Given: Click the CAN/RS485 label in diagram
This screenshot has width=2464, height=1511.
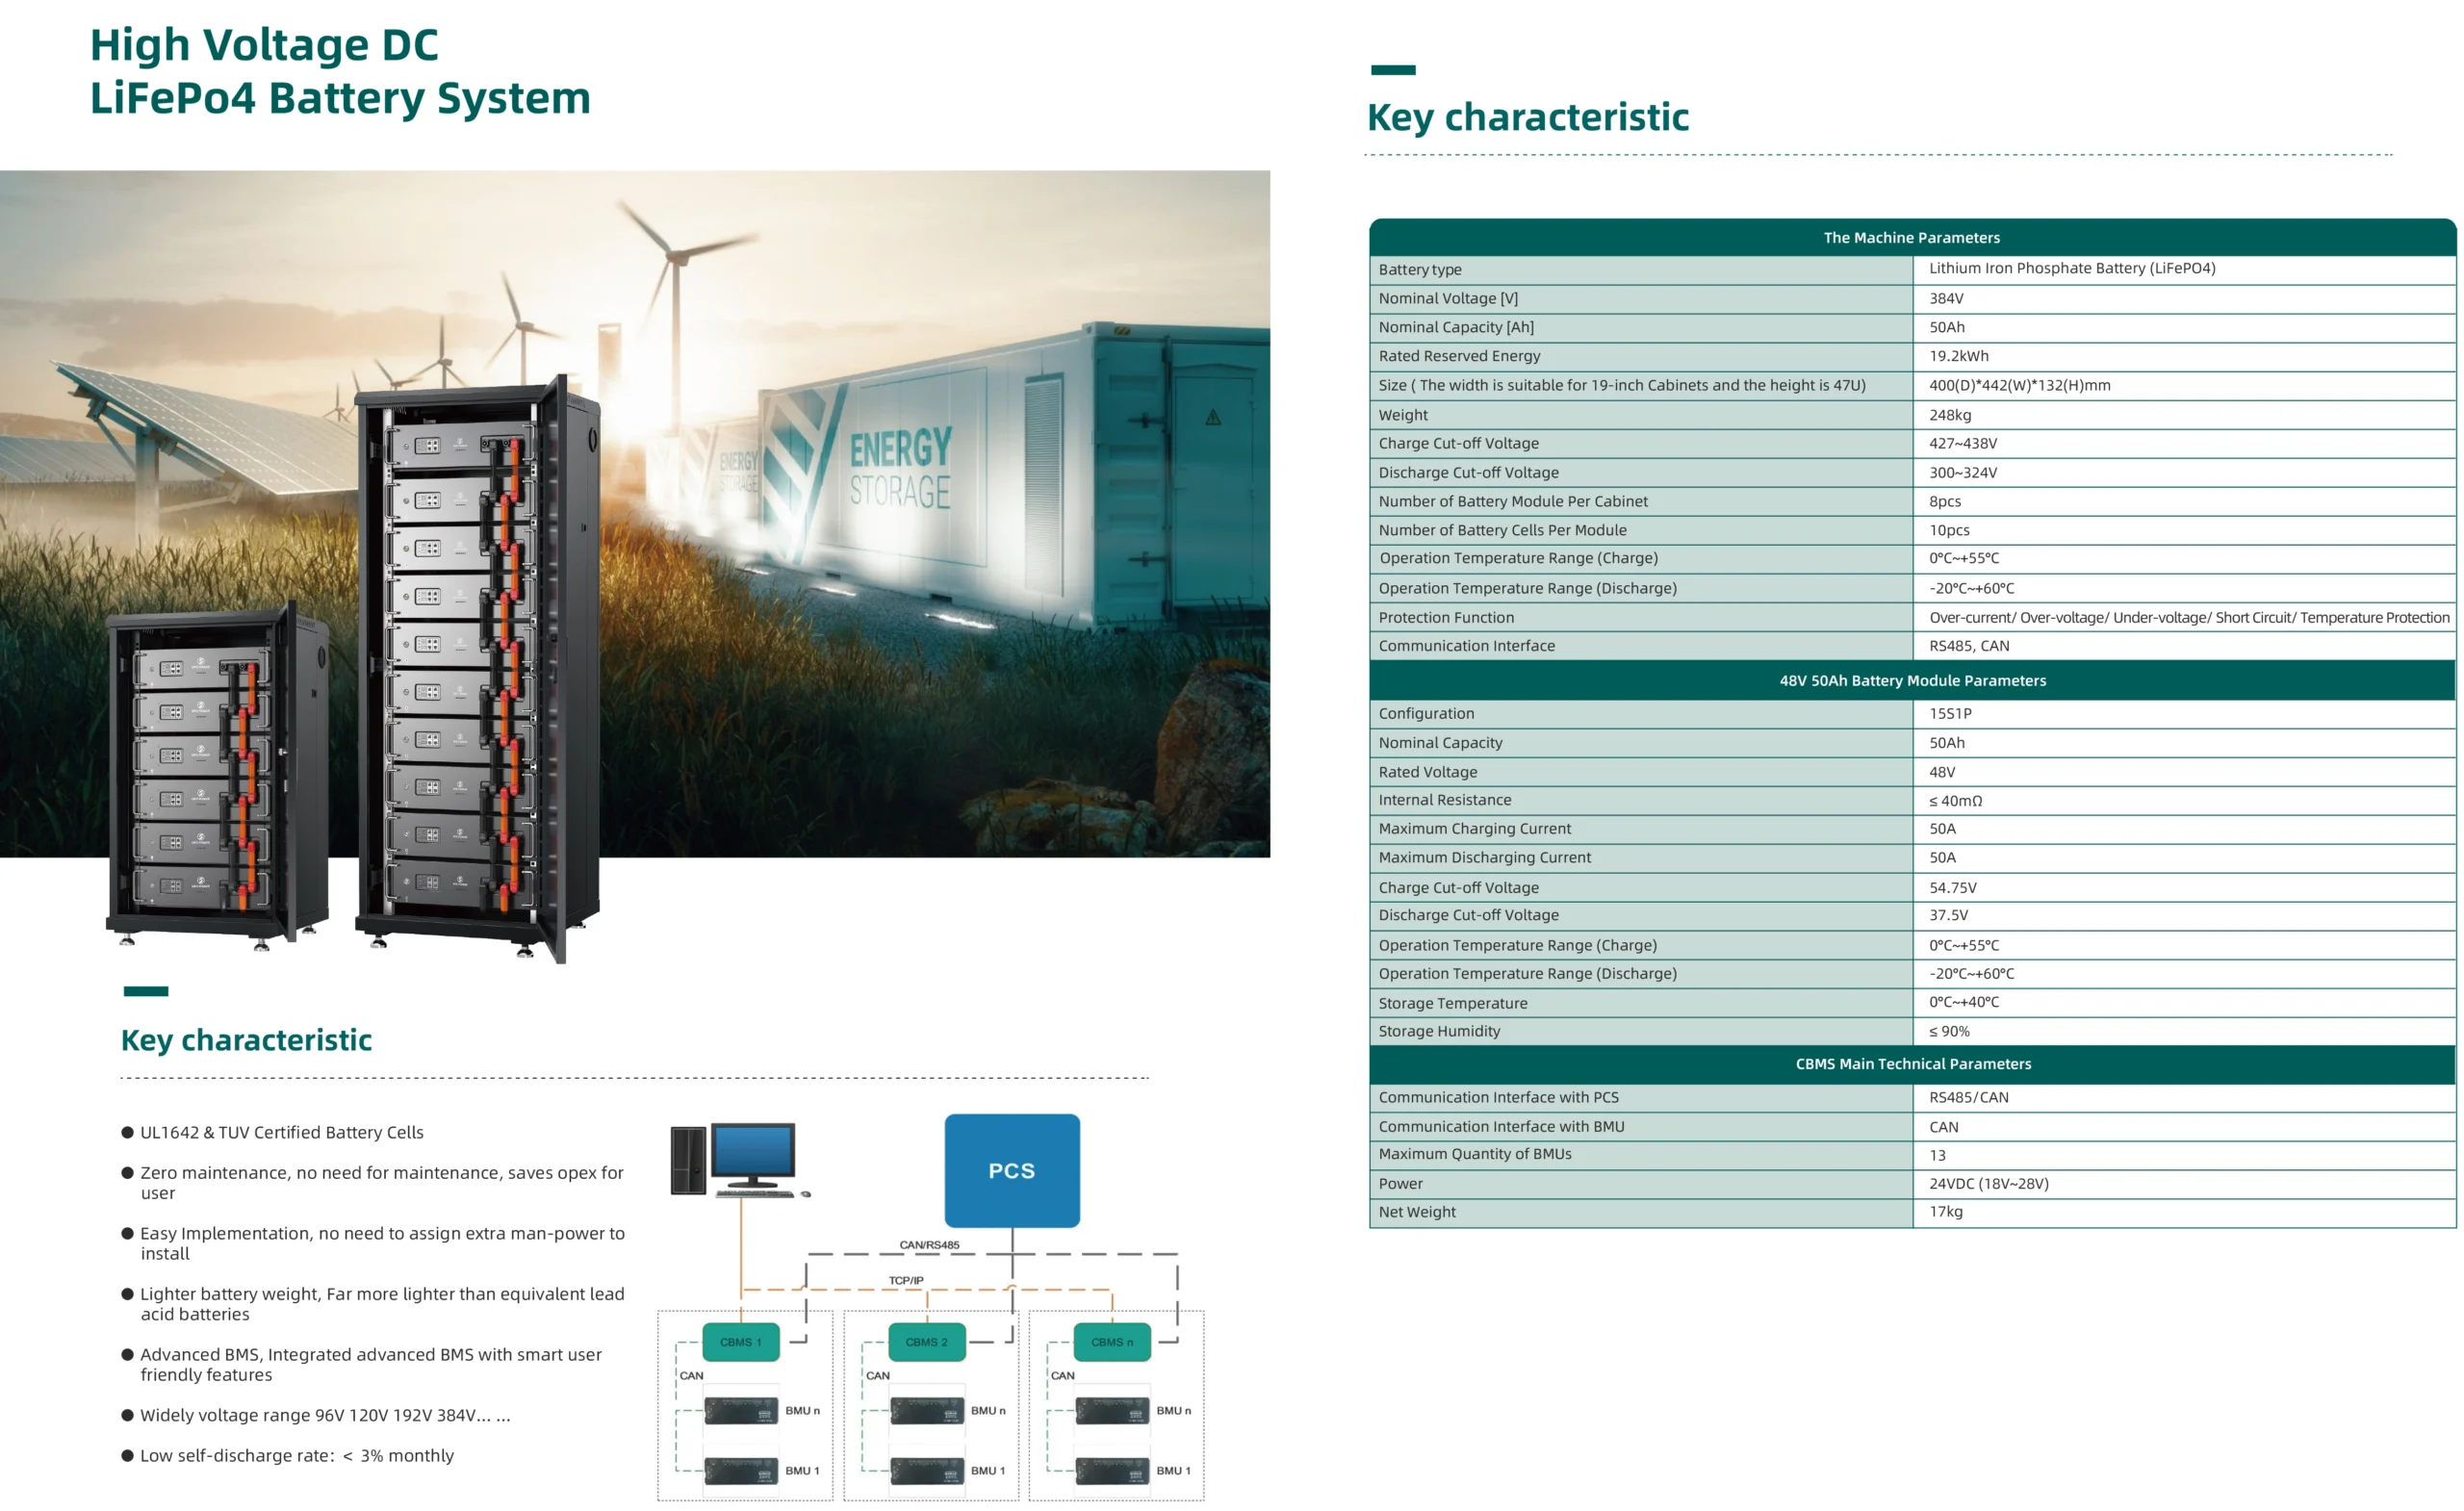Looking at the screenshot, I should point(928,1245).
